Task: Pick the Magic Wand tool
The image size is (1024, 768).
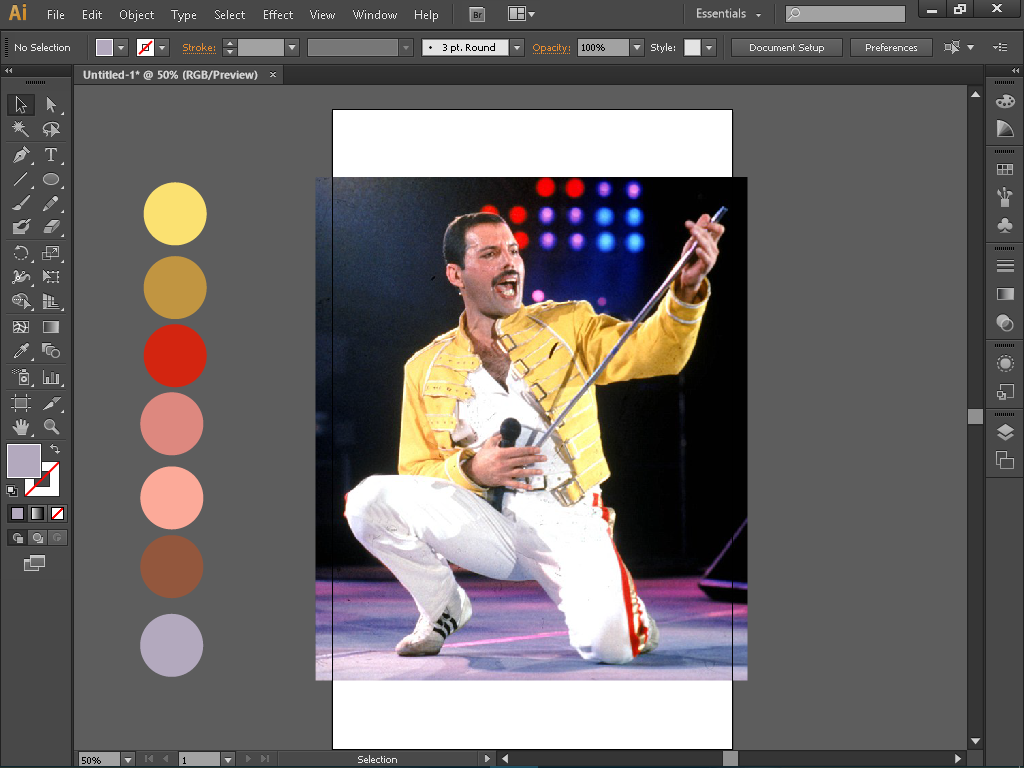Action: 20,130
